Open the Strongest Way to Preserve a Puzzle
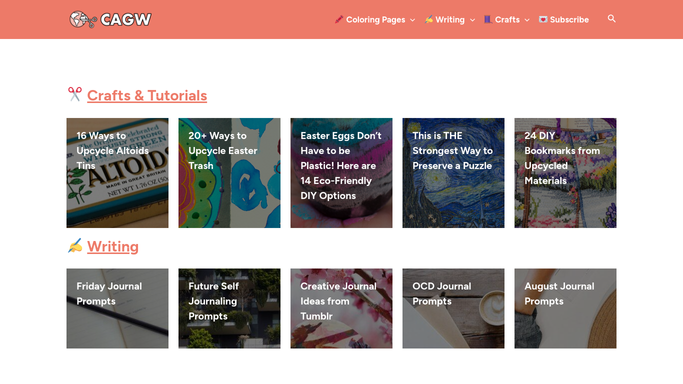Viewport: 683px width, 384px height. tap(453, 173)
